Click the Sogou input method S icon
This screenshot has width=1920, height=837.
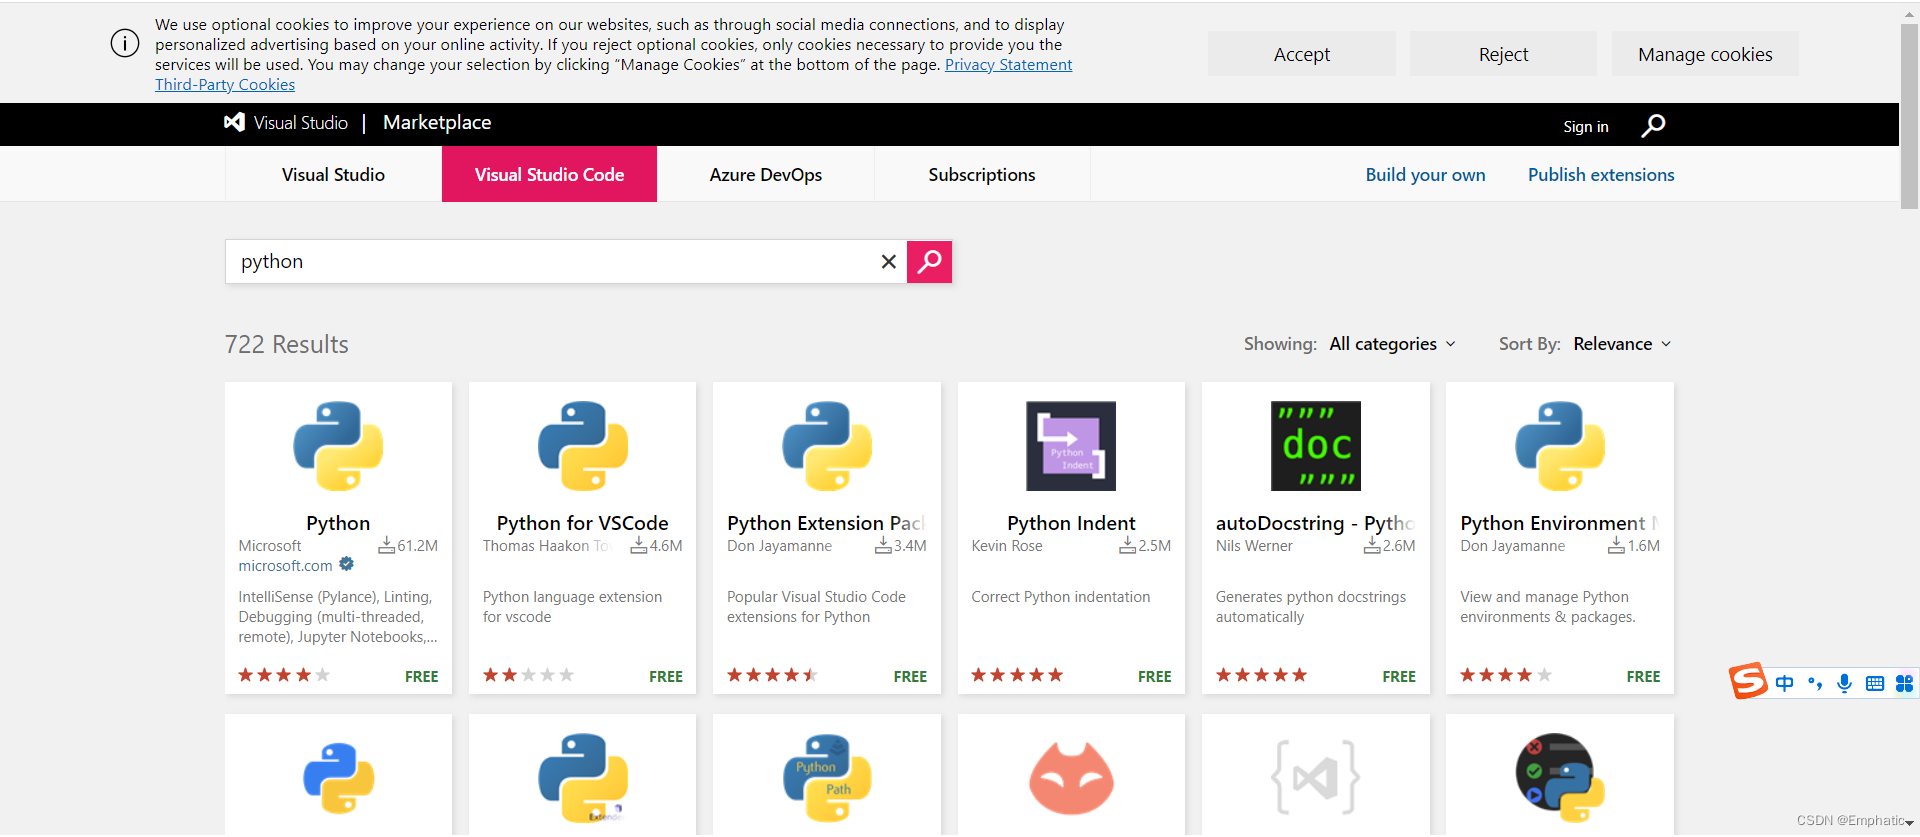point(1749,681)
